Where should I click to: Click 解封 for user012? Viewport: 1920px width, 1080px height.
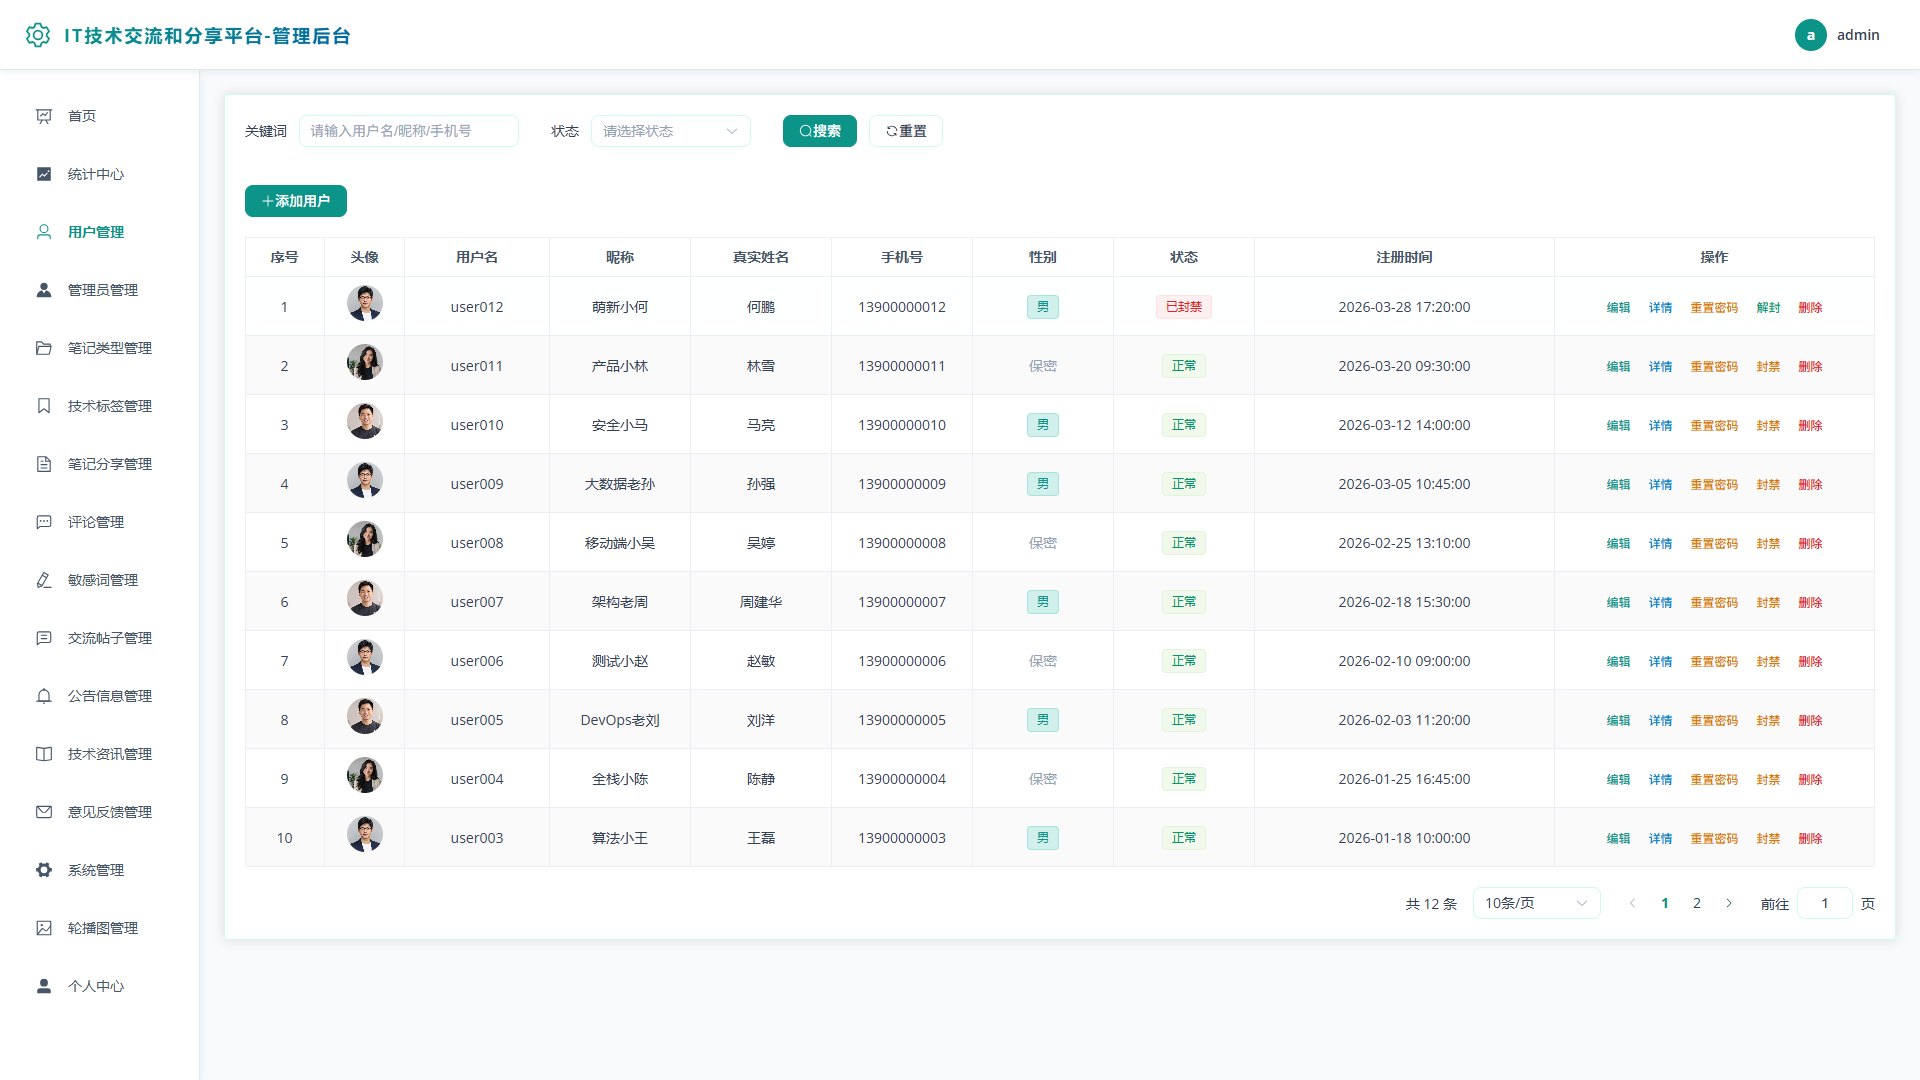click(1768, 307)
